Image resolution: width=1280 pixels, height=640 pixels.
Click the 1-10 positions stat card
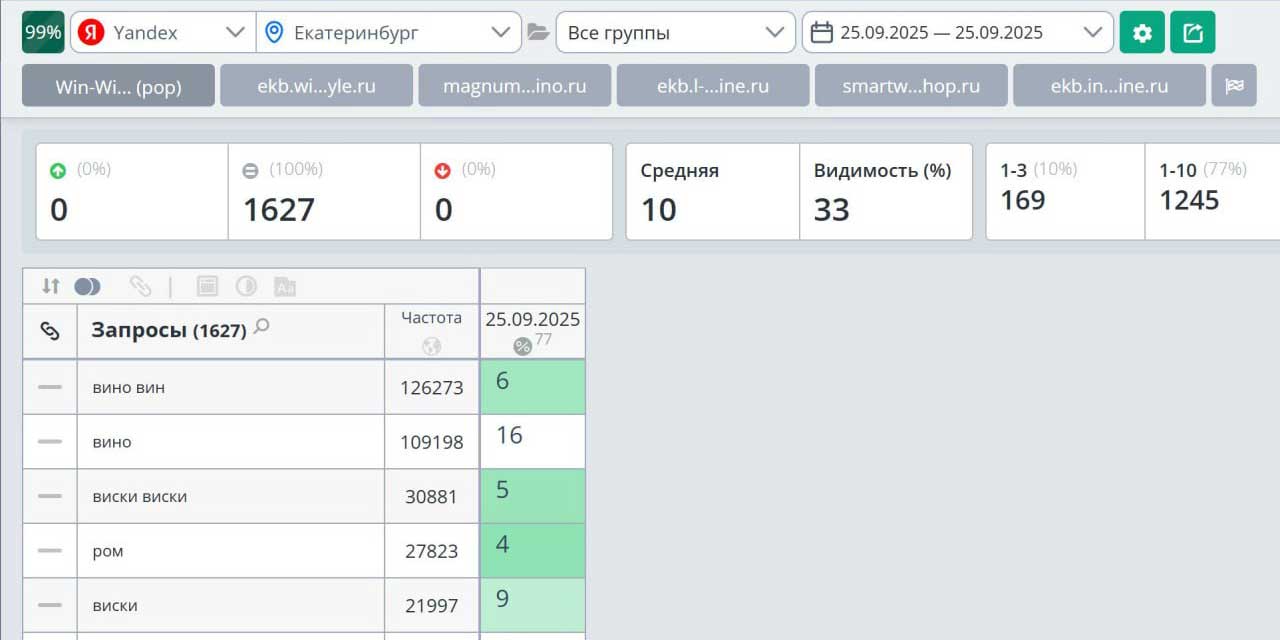(1210, 192)
